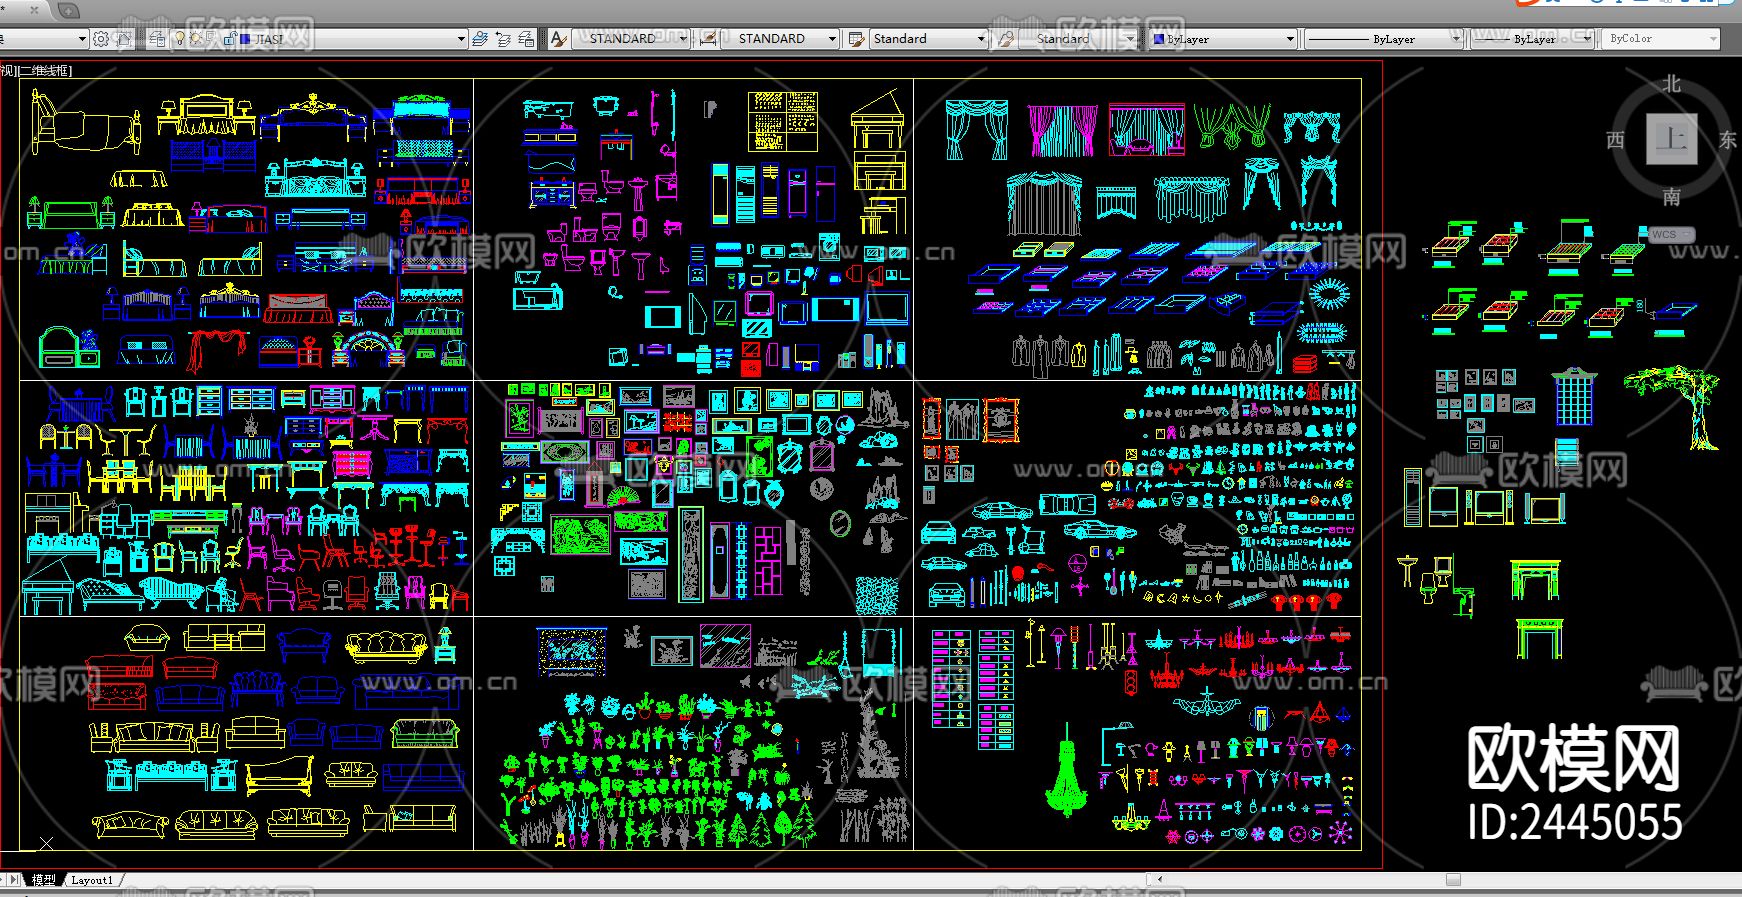
Task: Select the yellow tree block on the right
Action: click(1673, 406)
